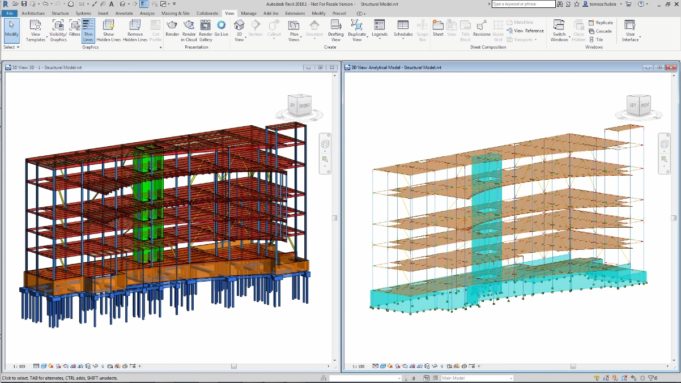Screen dimensions: 681x383
Task: Switch to the Structure ribbon tab
Action: [x=60, y=13]
